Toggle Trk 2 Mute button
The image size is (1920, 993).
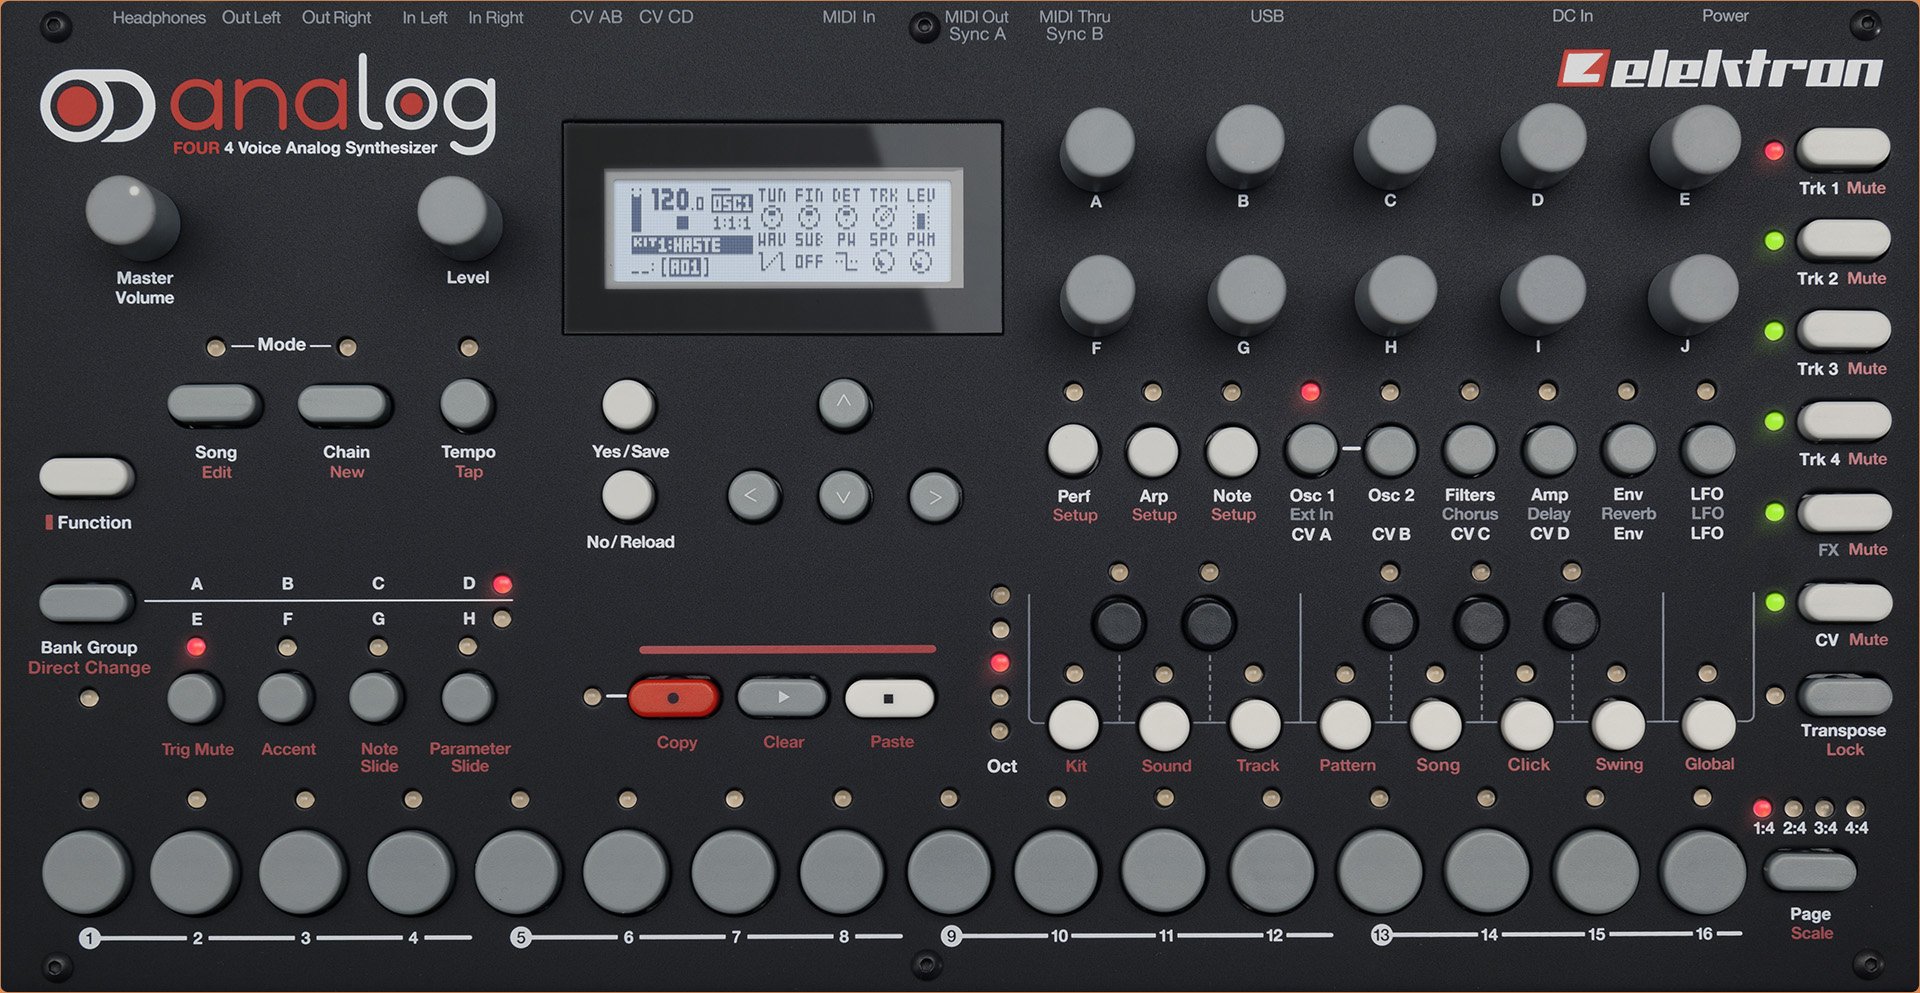tap(1843, 240)
